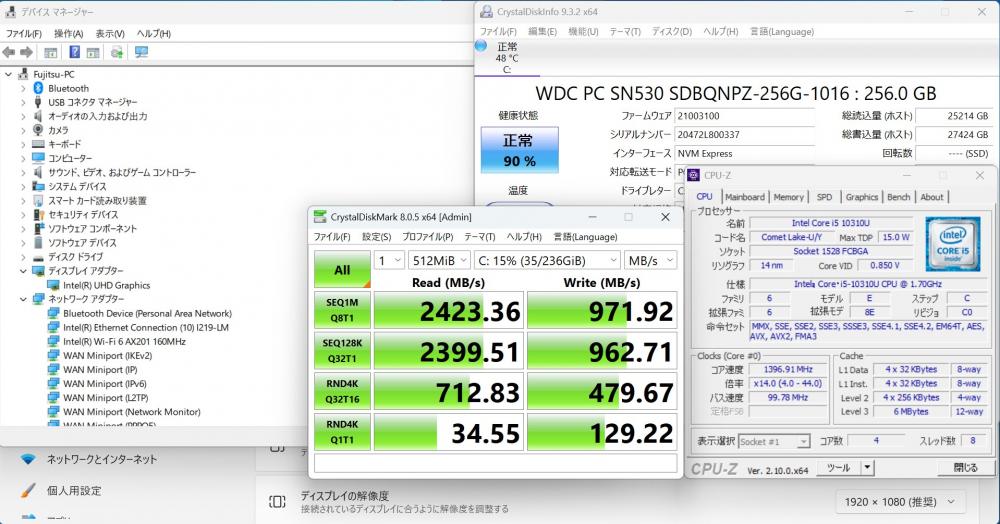Open the ツール dropdown arrow in CPU-Z

pos(867,468)
